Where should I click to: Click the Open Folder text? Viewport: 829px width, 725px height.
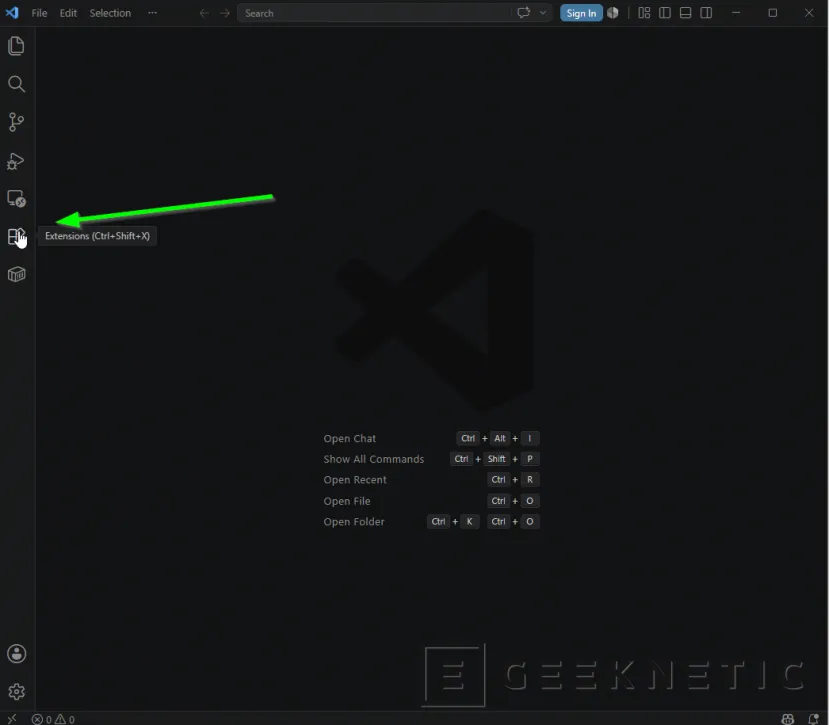coord(354,521)
